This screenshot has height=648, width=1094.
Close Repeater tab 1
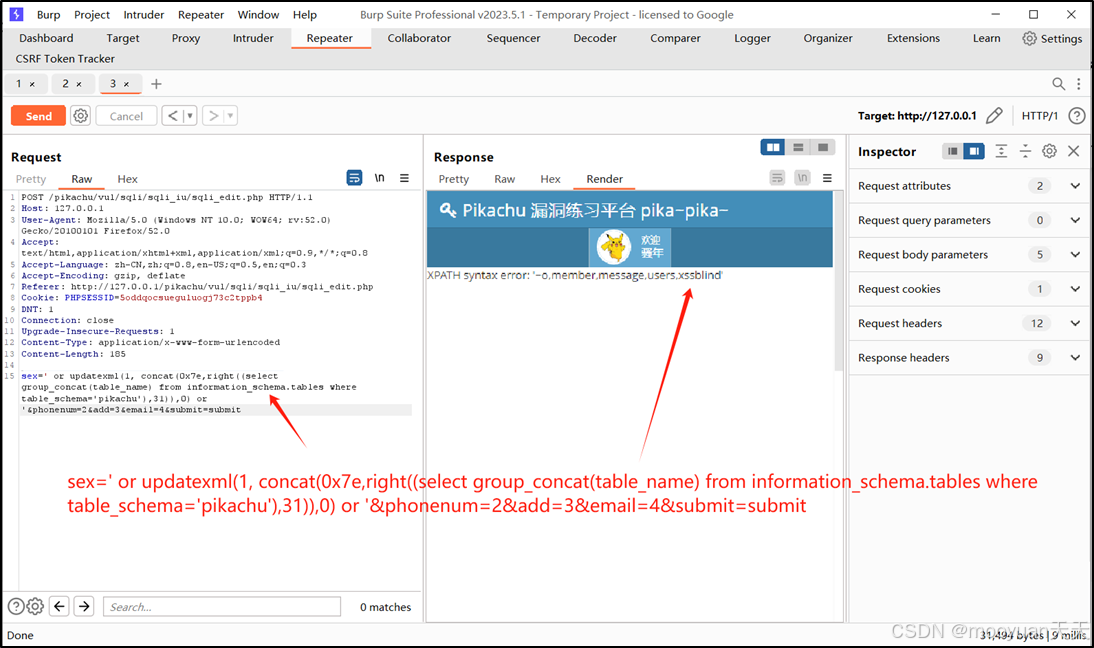click(x=32, y=84)
